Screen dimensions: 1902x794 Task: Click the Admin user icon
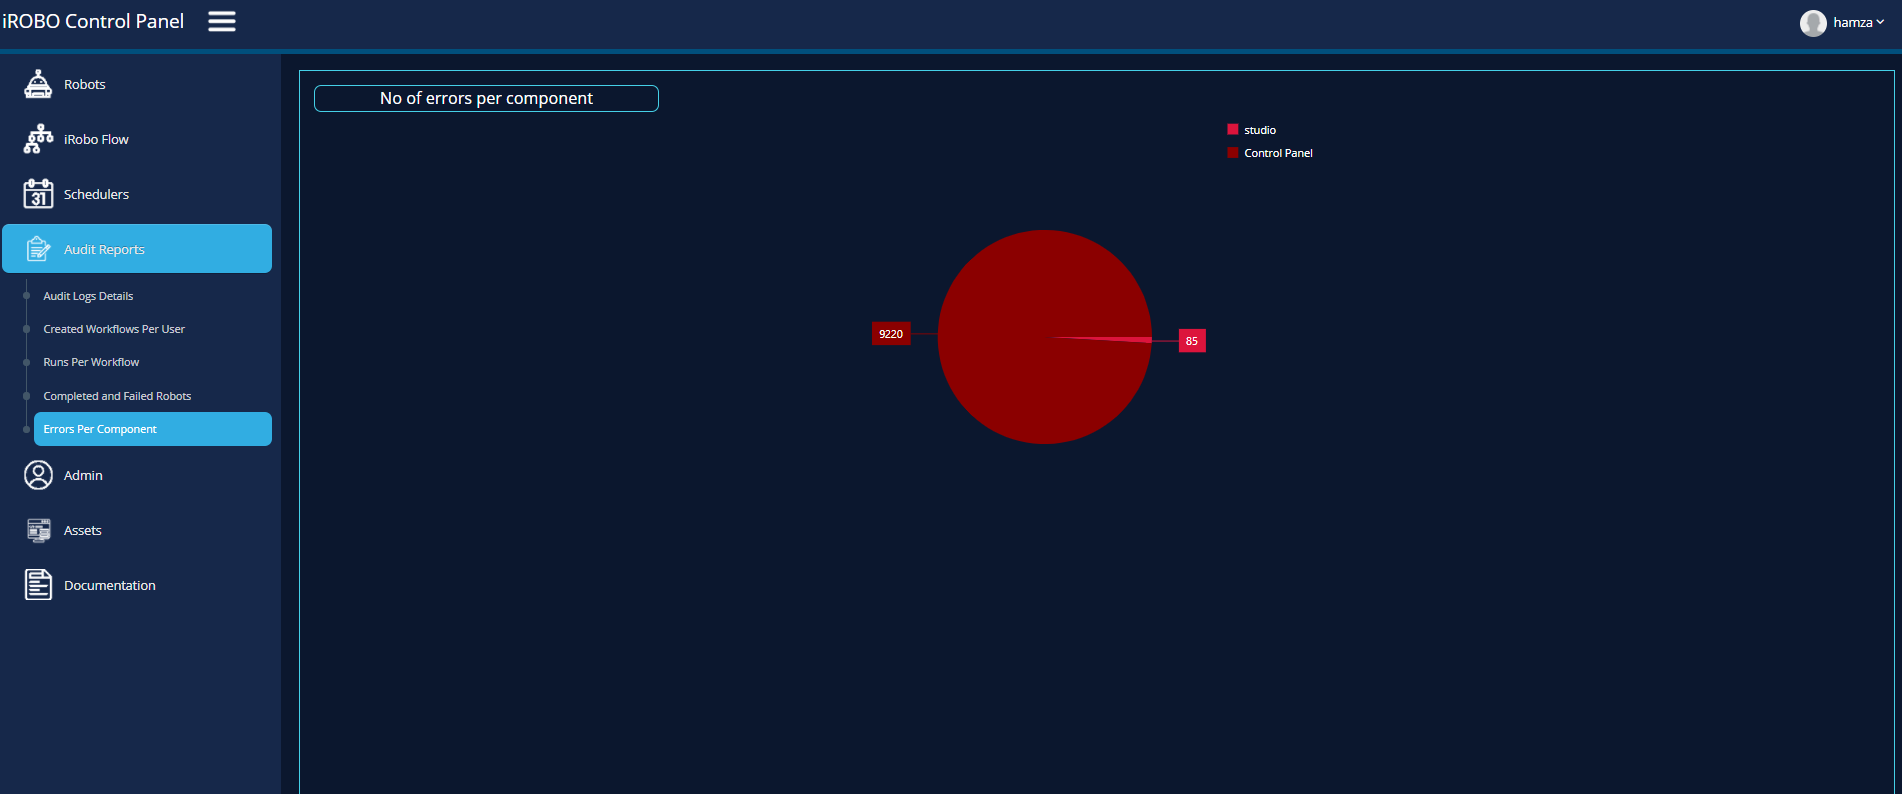tap(38, 475)
